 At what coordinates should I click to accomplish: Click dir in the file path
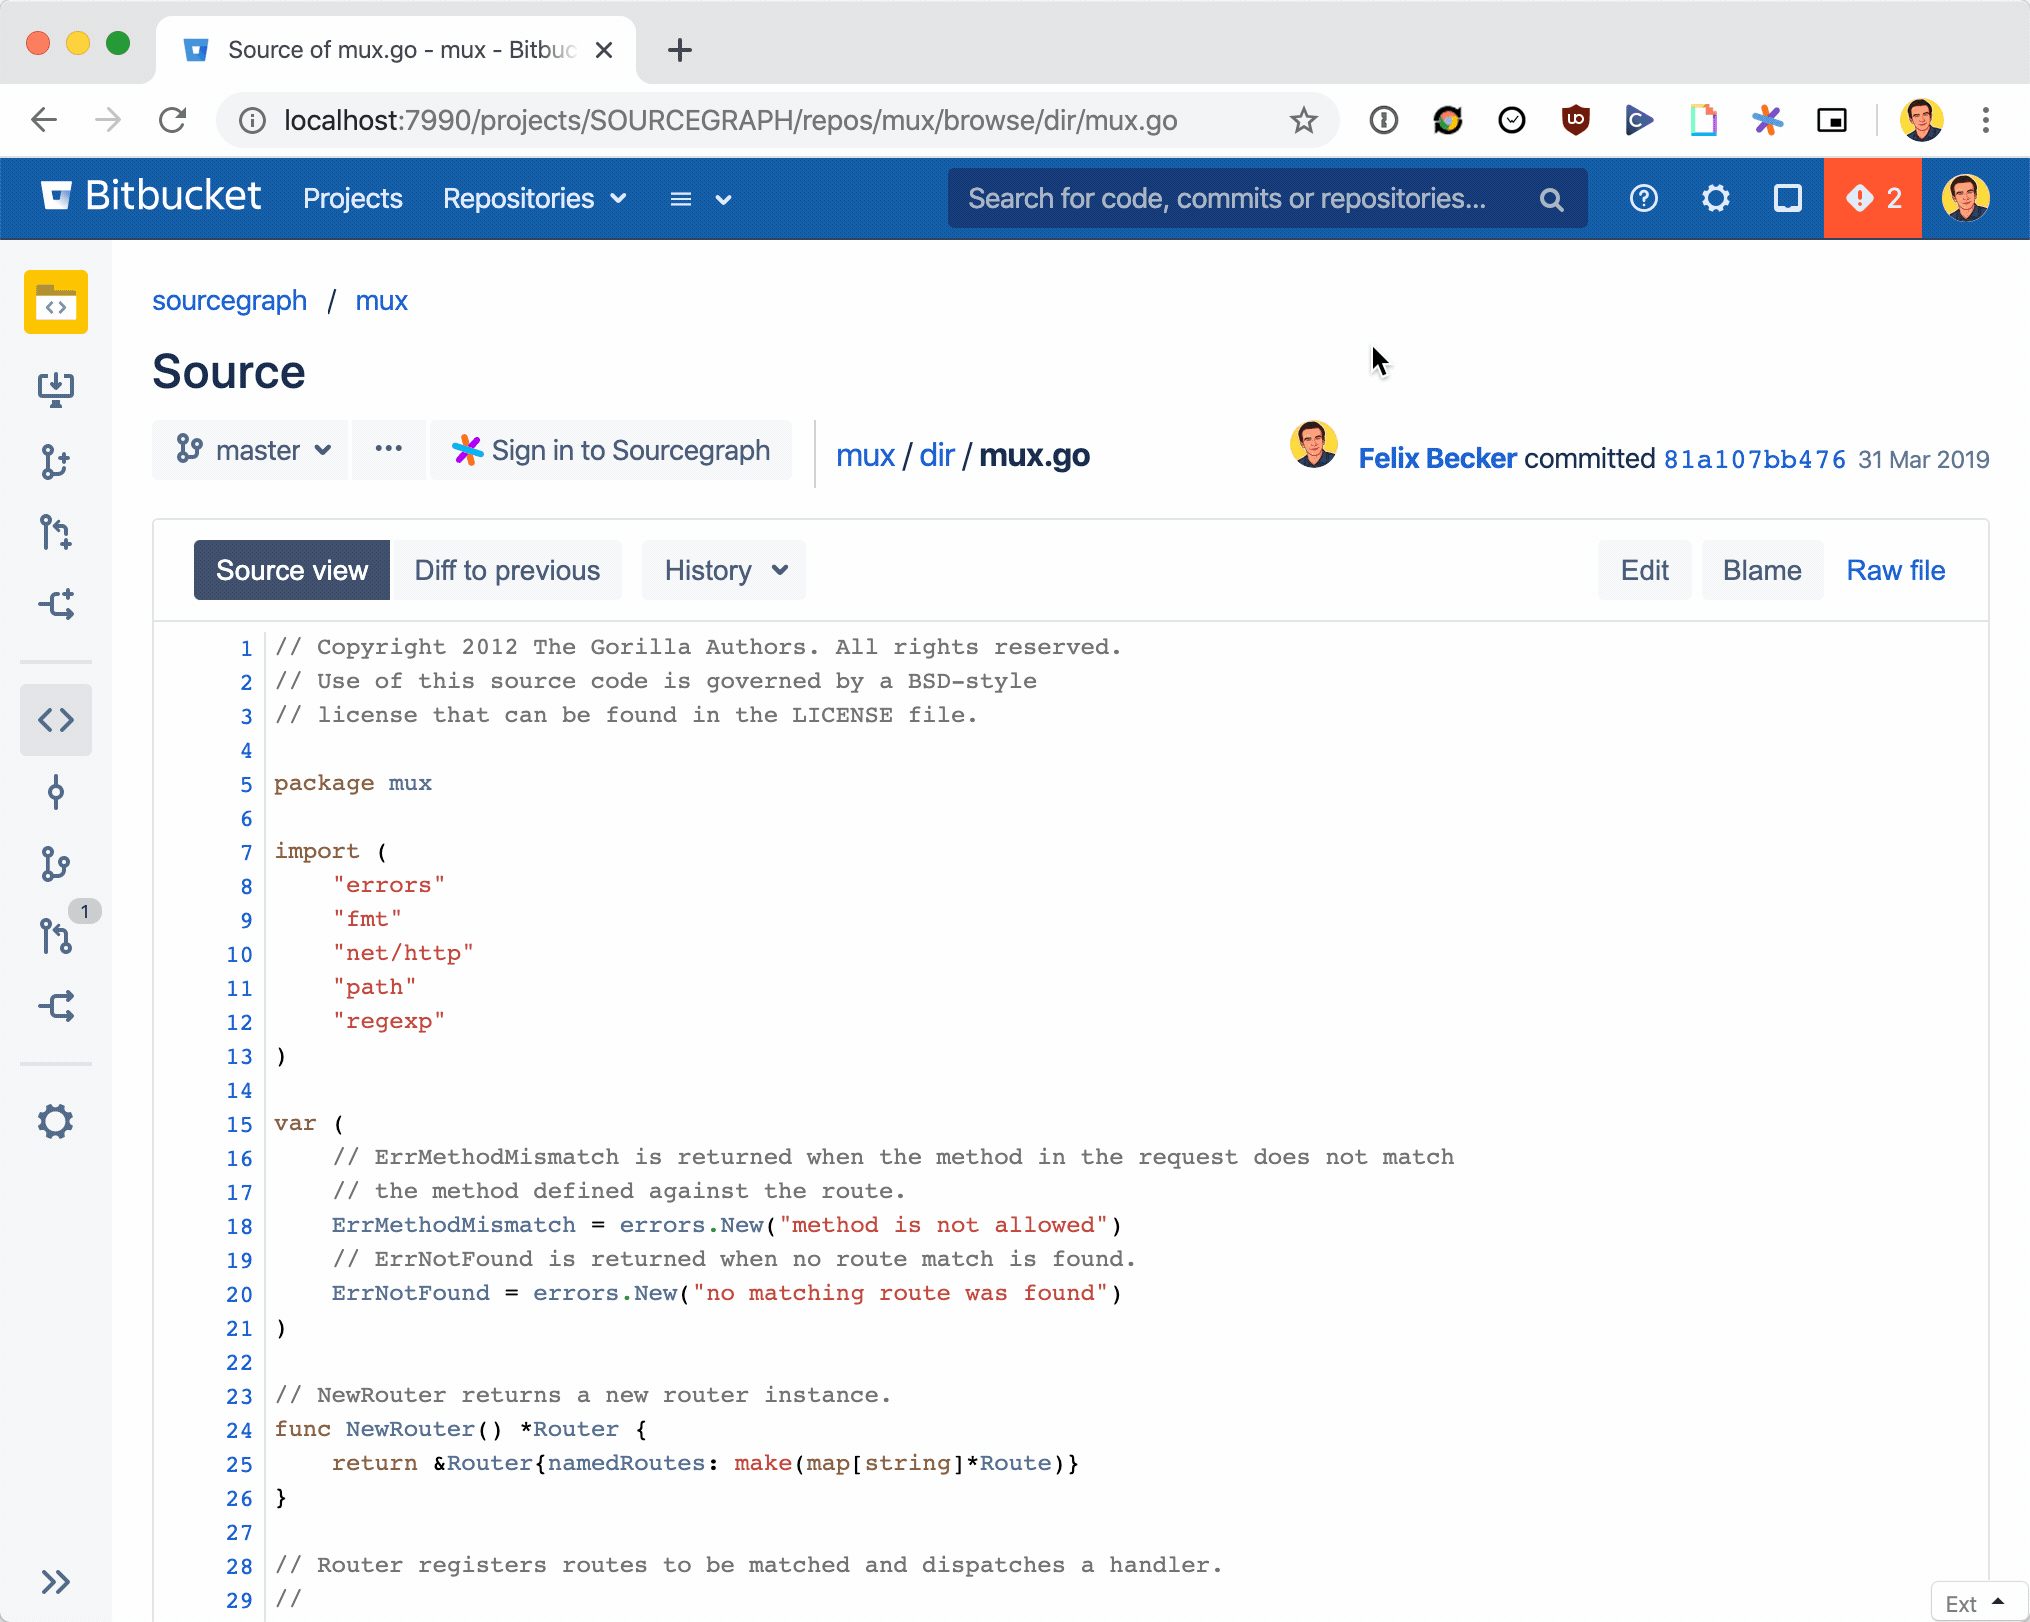point(937,455)
